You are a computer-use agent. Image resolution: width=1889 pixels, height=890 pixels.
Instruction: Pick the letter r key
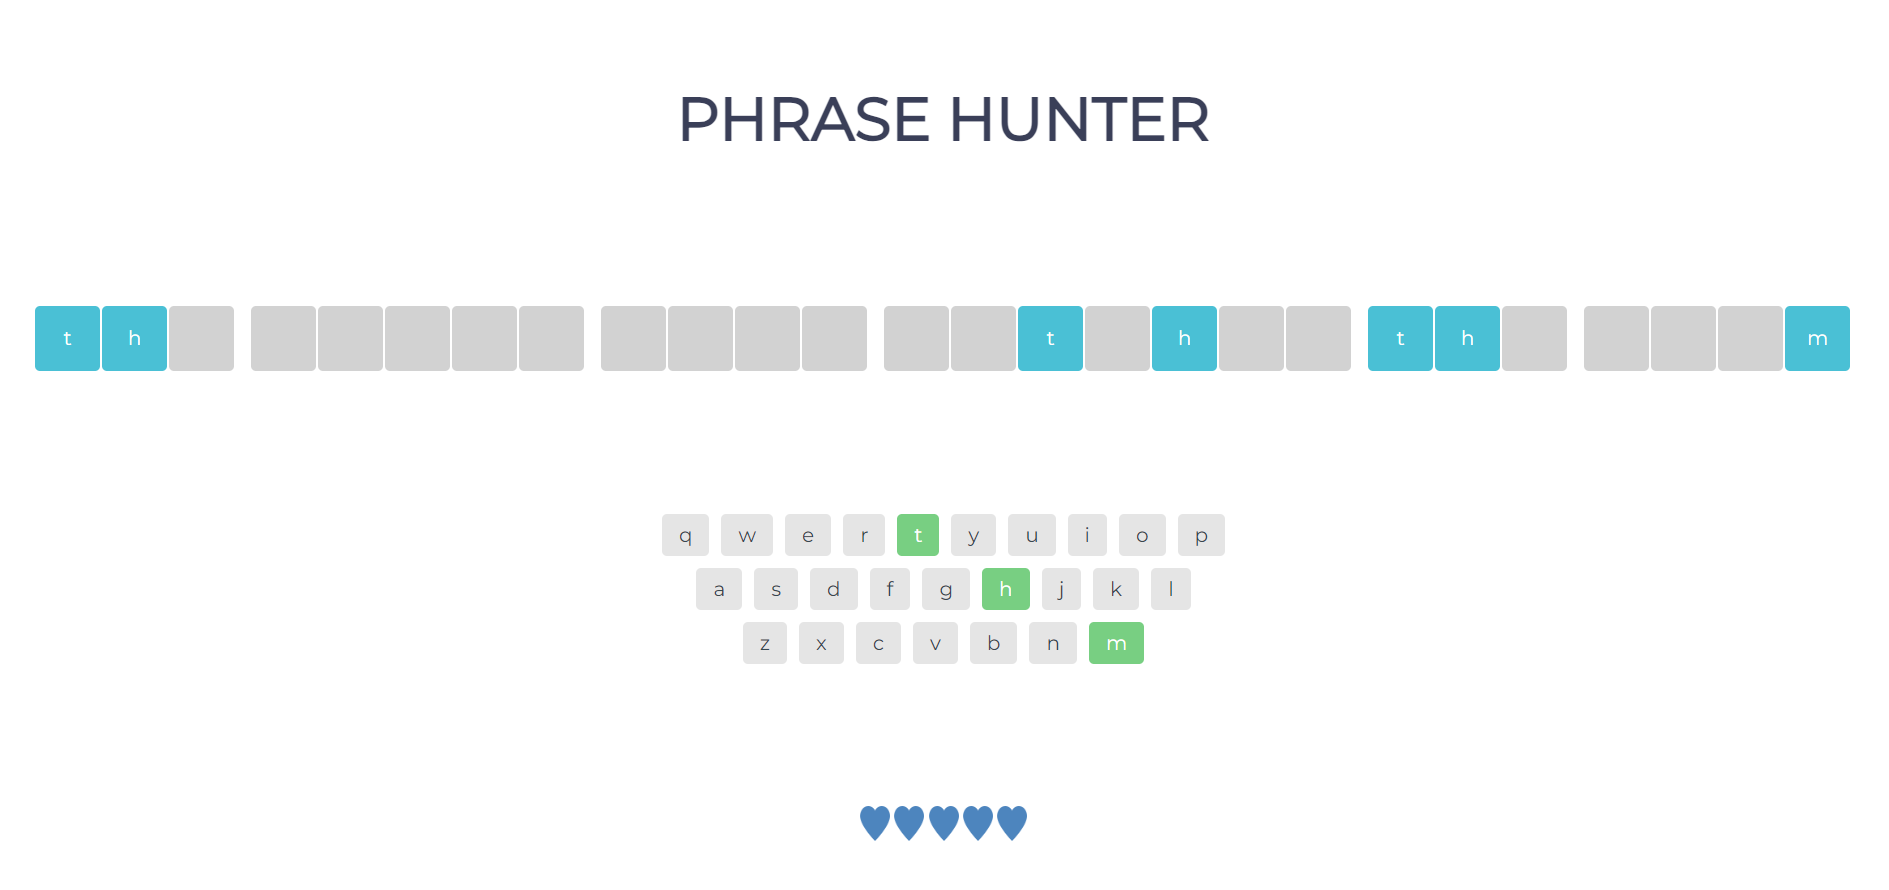click(x=864, y=535)
